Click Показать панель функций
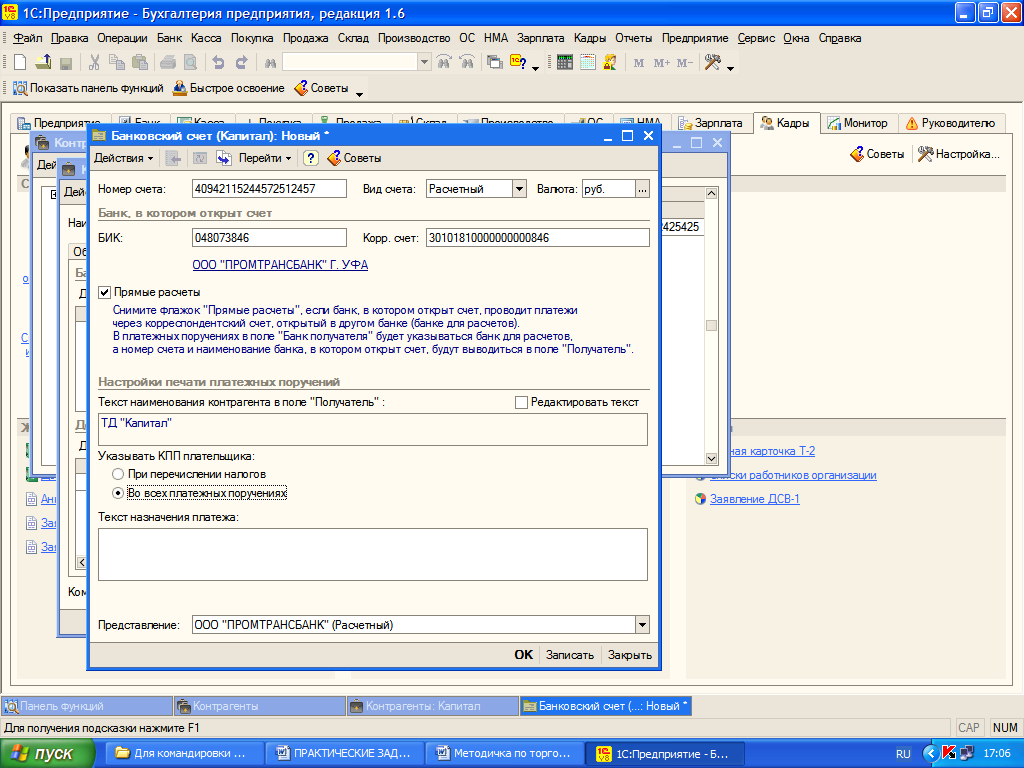 88,88
